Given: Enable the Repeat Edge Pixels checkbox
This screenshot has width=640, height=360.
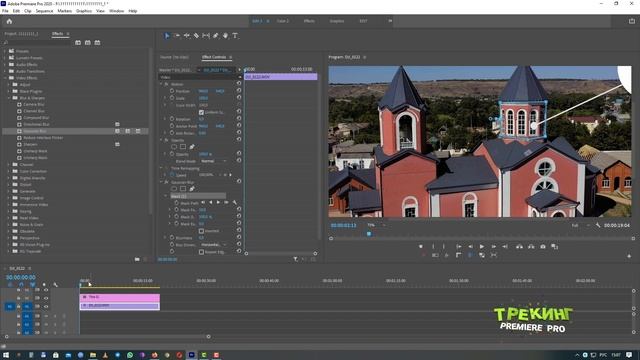Looking at the screenshot, I should click(201, 252).
